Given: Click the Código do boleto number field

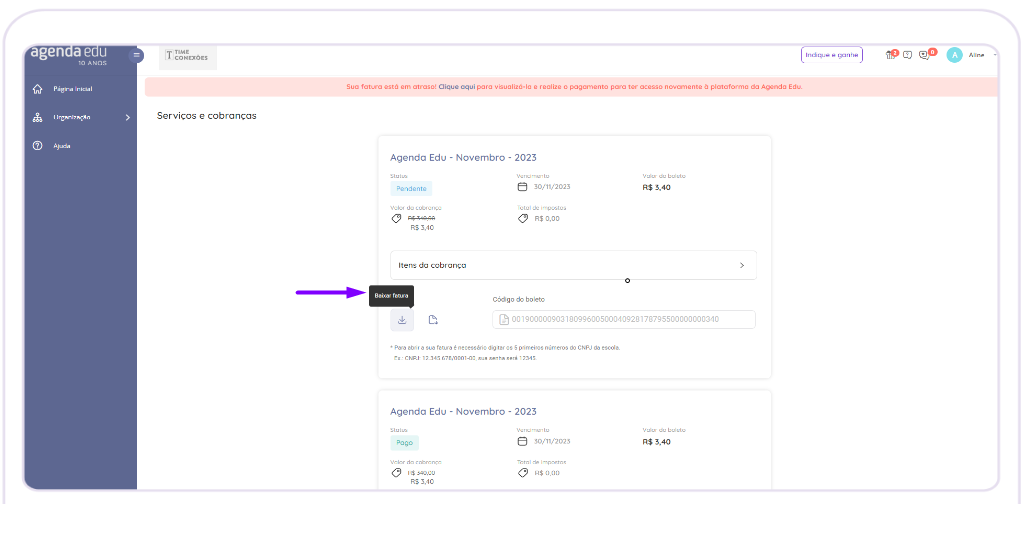Looking at the screenshot, I should [624, 320].
